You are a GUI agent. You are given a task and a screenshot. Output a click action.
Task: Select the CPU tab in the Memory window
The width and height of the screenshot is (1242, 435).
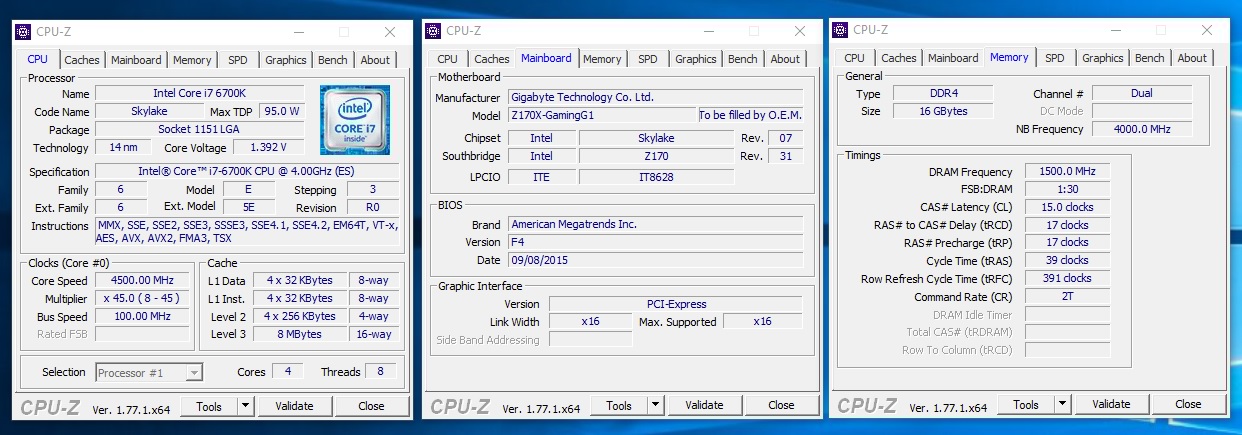click(855, 58)
